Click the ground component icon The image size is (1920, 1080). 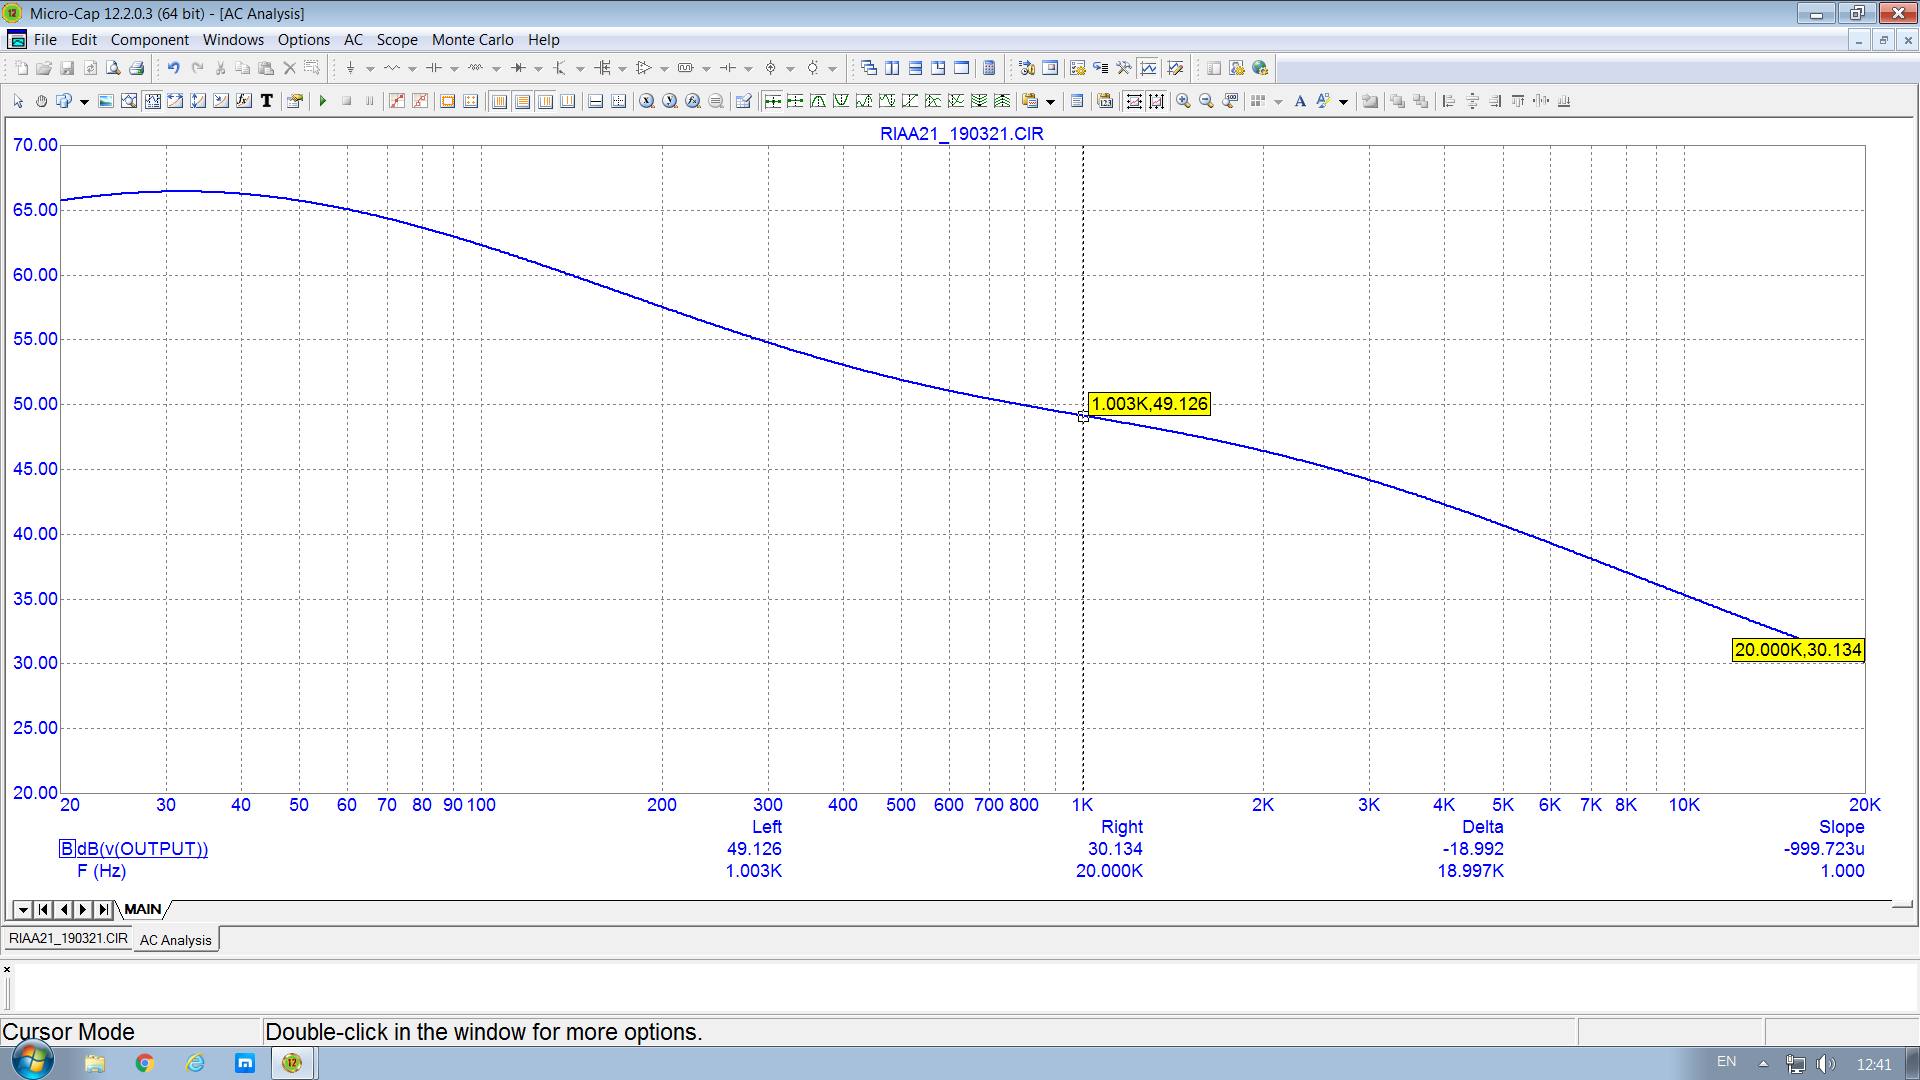point(350,68)
